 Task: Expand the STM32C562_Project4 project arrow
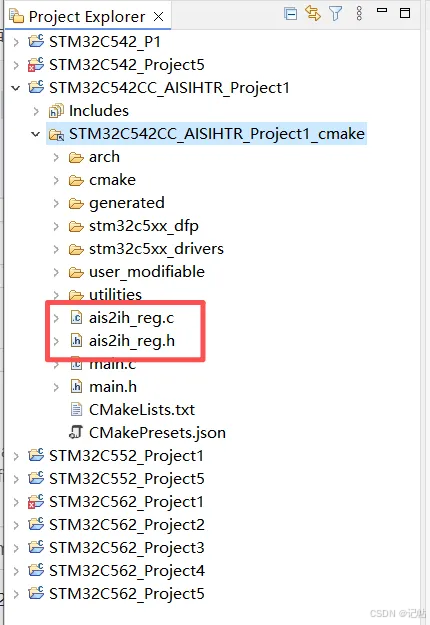pos(16,571)
